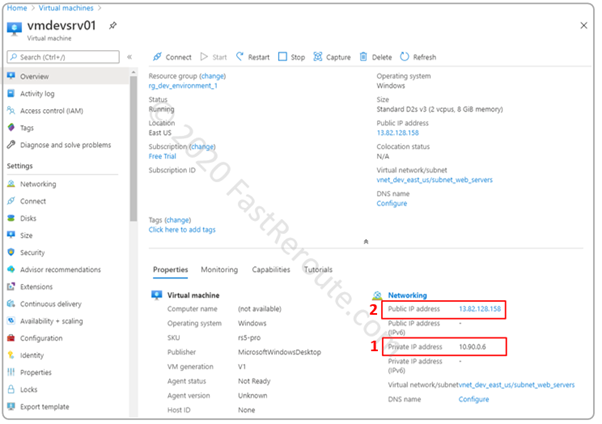Select the SKU value rs5-pro
Image resolution: width=602 pixels, height=424 pixels.
tap(249, 338)
